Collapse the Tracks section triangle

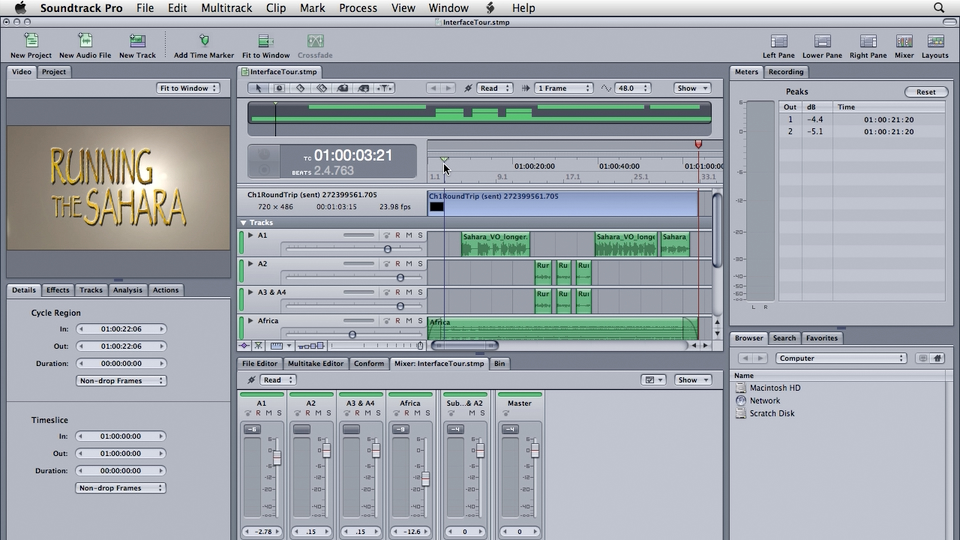tap(243, 223)
